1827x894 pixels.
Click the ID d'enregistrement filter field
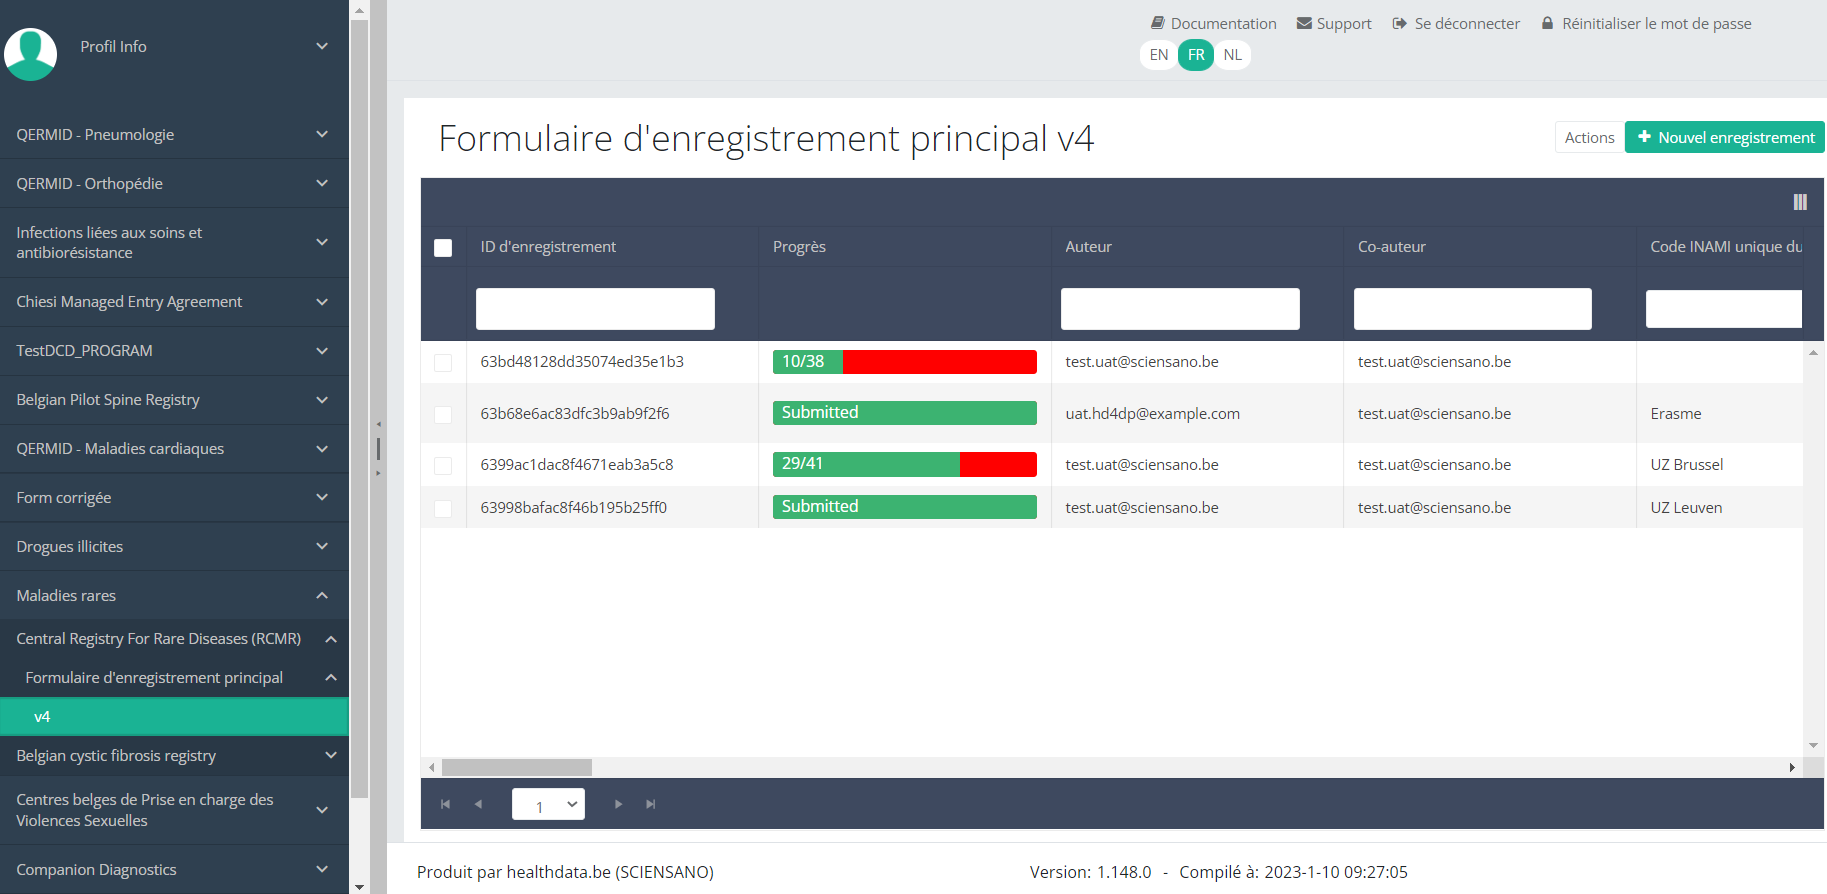595,309
